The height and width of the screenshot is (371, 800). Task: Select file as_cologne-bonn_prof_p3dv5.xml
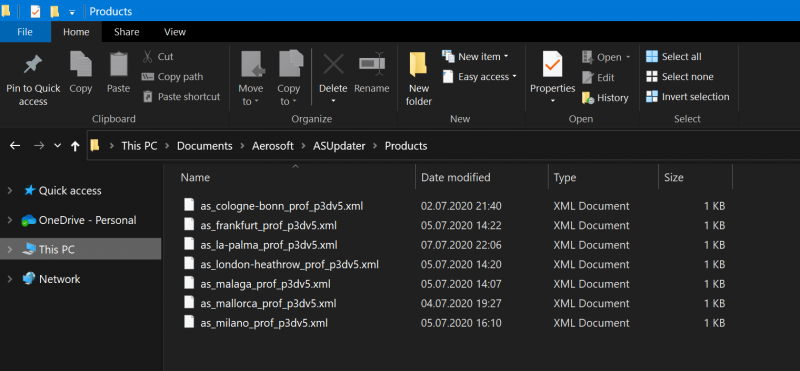click(x=282, y=206)
